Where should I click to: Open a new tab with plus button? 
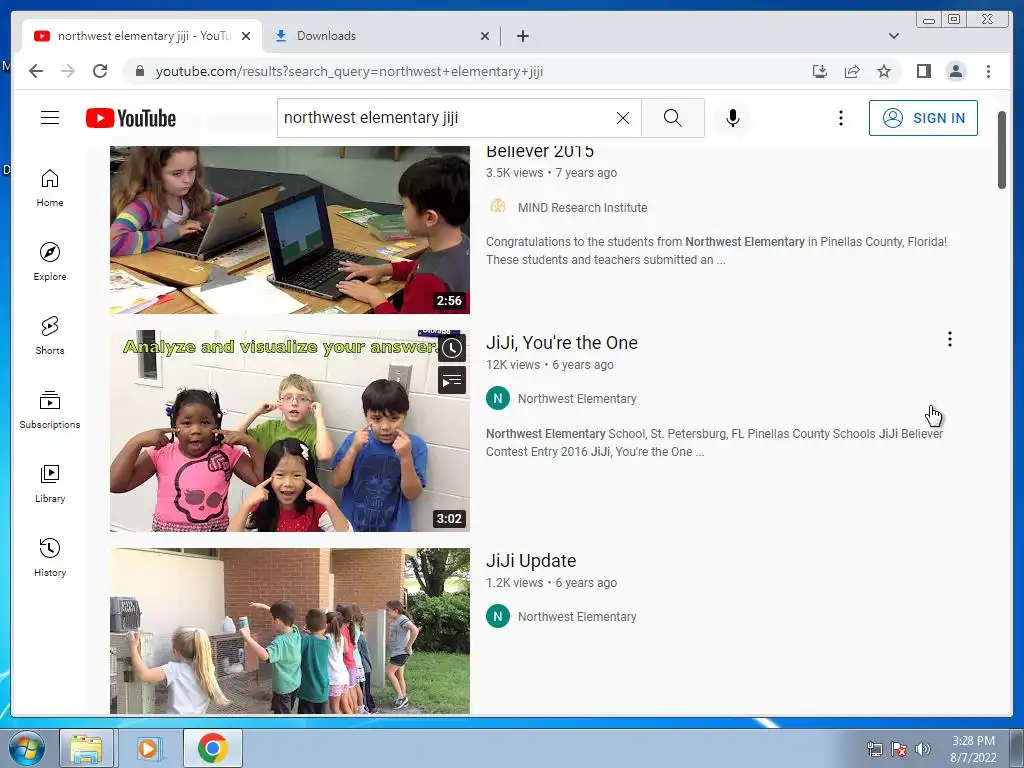[x=522, y=36]
